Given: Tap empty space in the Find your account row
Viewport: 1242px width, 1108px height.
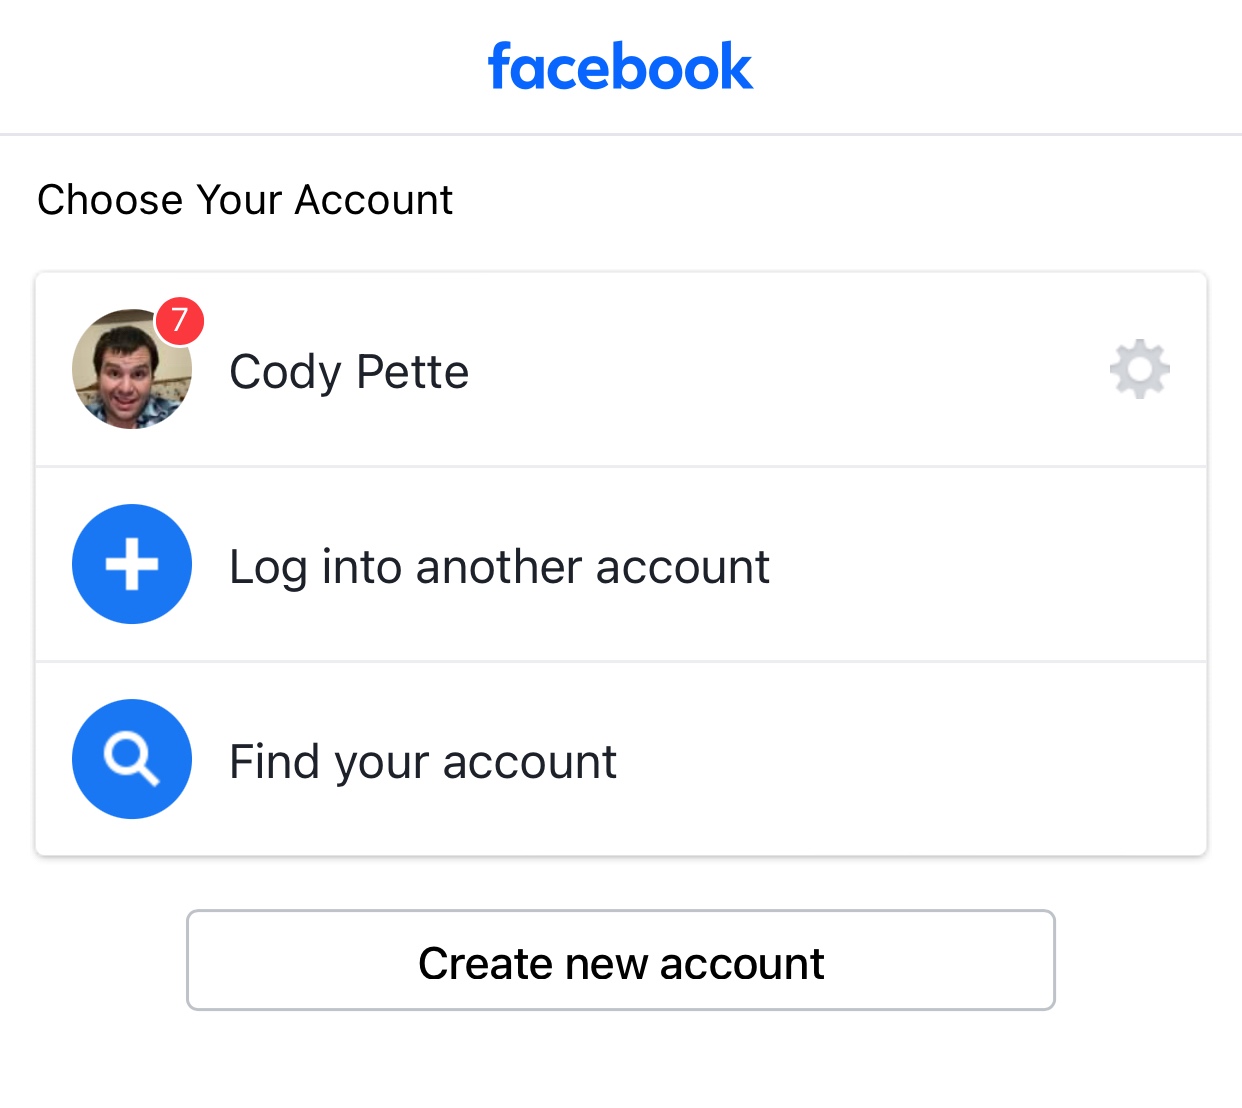Looking at the screenshot, I should tap(900, 759).
